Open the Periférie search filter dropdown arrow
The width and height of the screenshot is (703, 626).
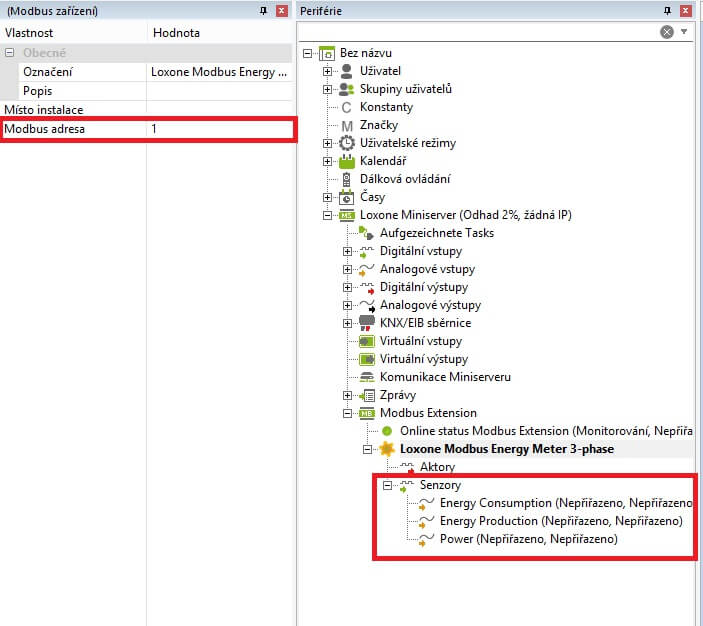[685, 32]
